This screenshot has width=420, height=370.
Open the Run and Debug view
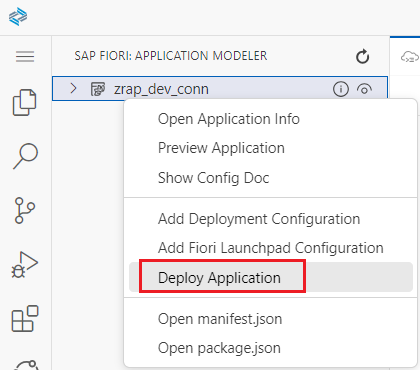click(x=24, y=265)
